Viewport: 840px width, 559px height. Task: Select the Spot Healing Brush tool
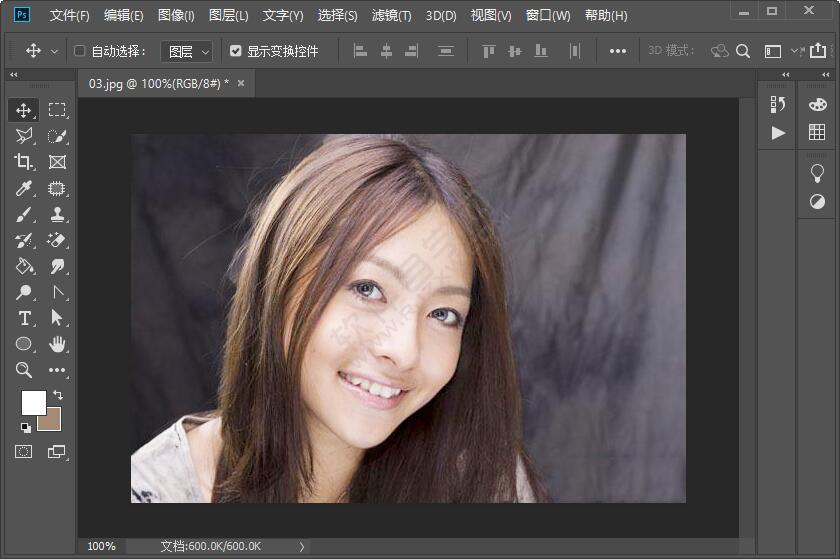[x=57, y=188]
